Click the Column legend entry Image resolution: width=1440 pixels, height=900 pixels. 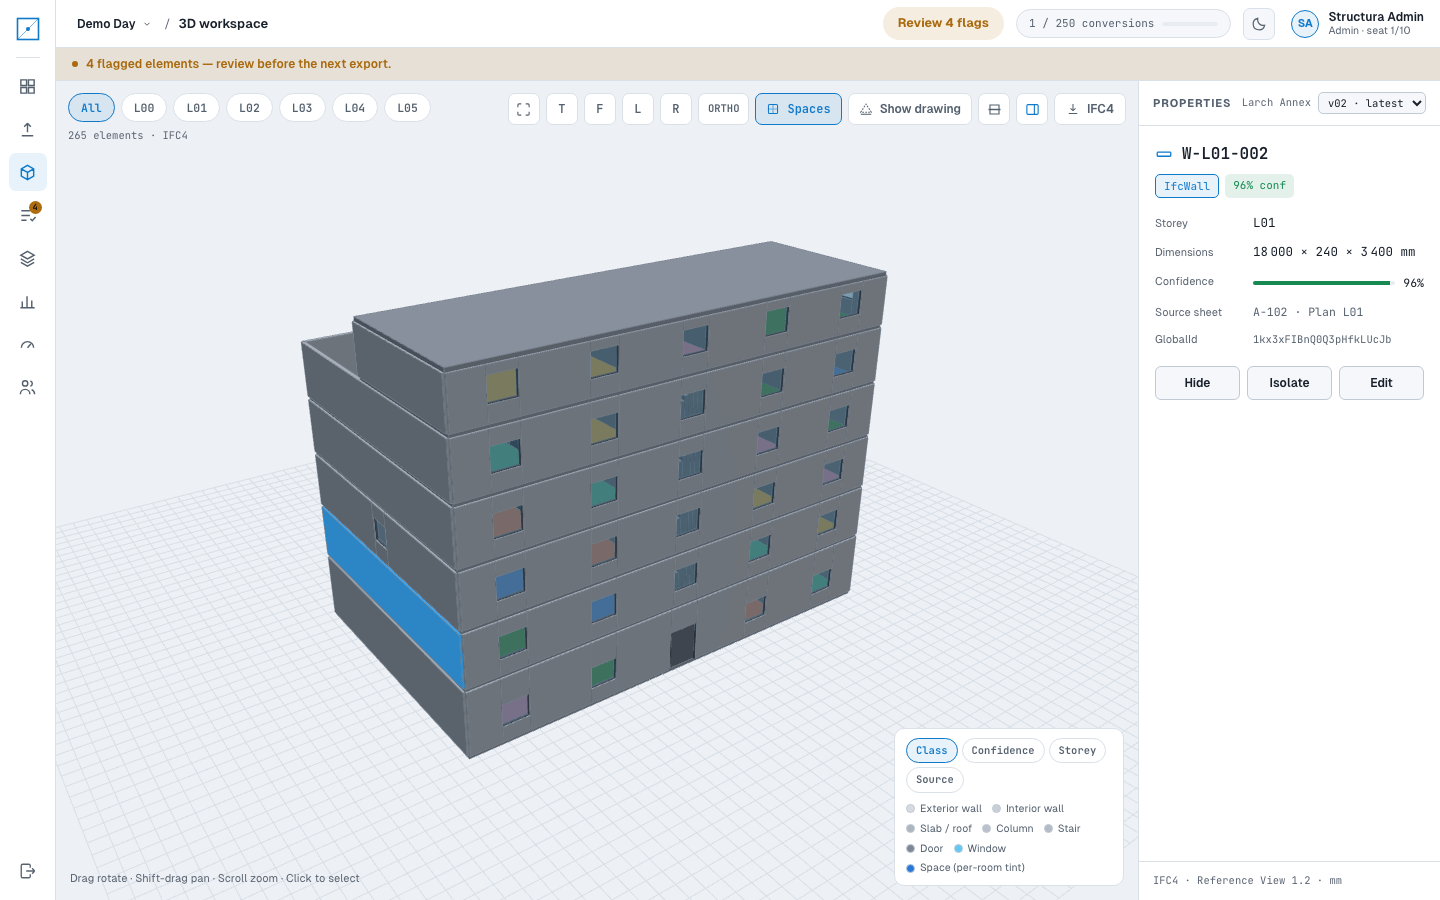coord(1008,829)
